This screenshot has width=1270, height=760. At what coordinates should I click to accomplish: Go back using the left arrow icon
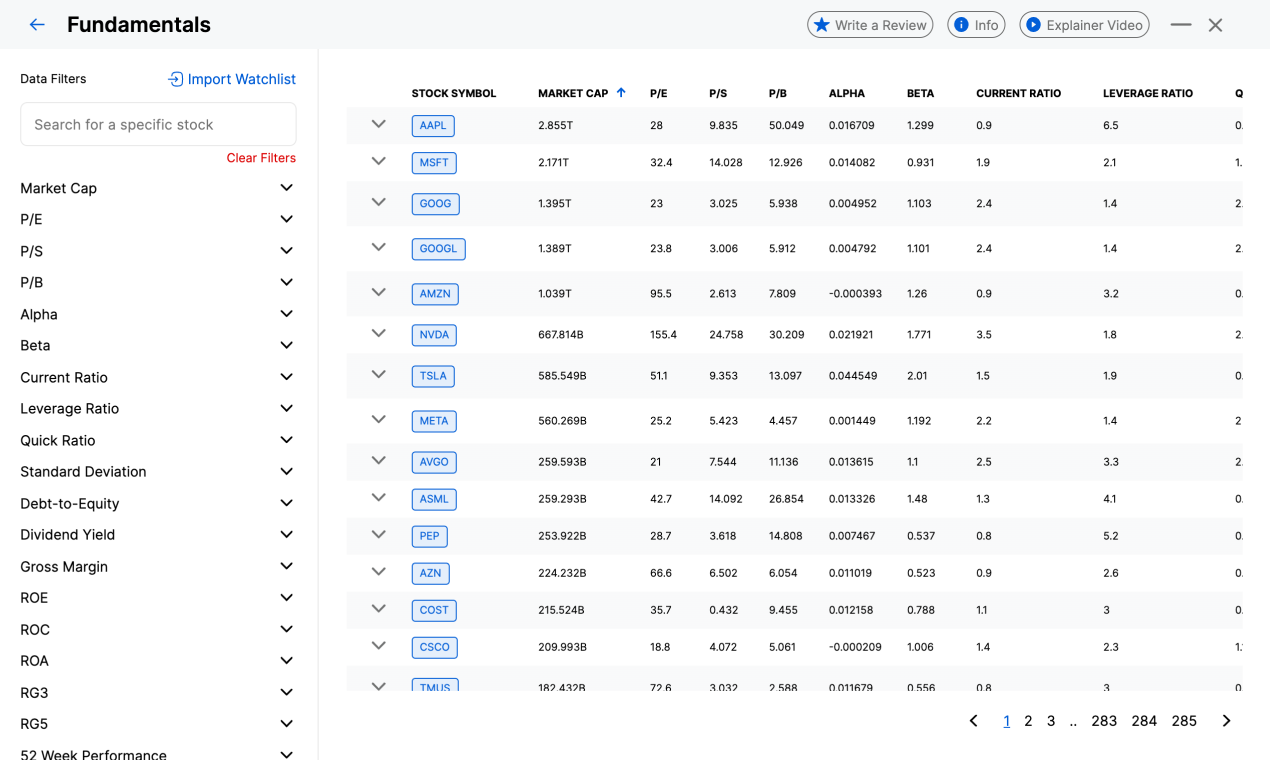37,25
